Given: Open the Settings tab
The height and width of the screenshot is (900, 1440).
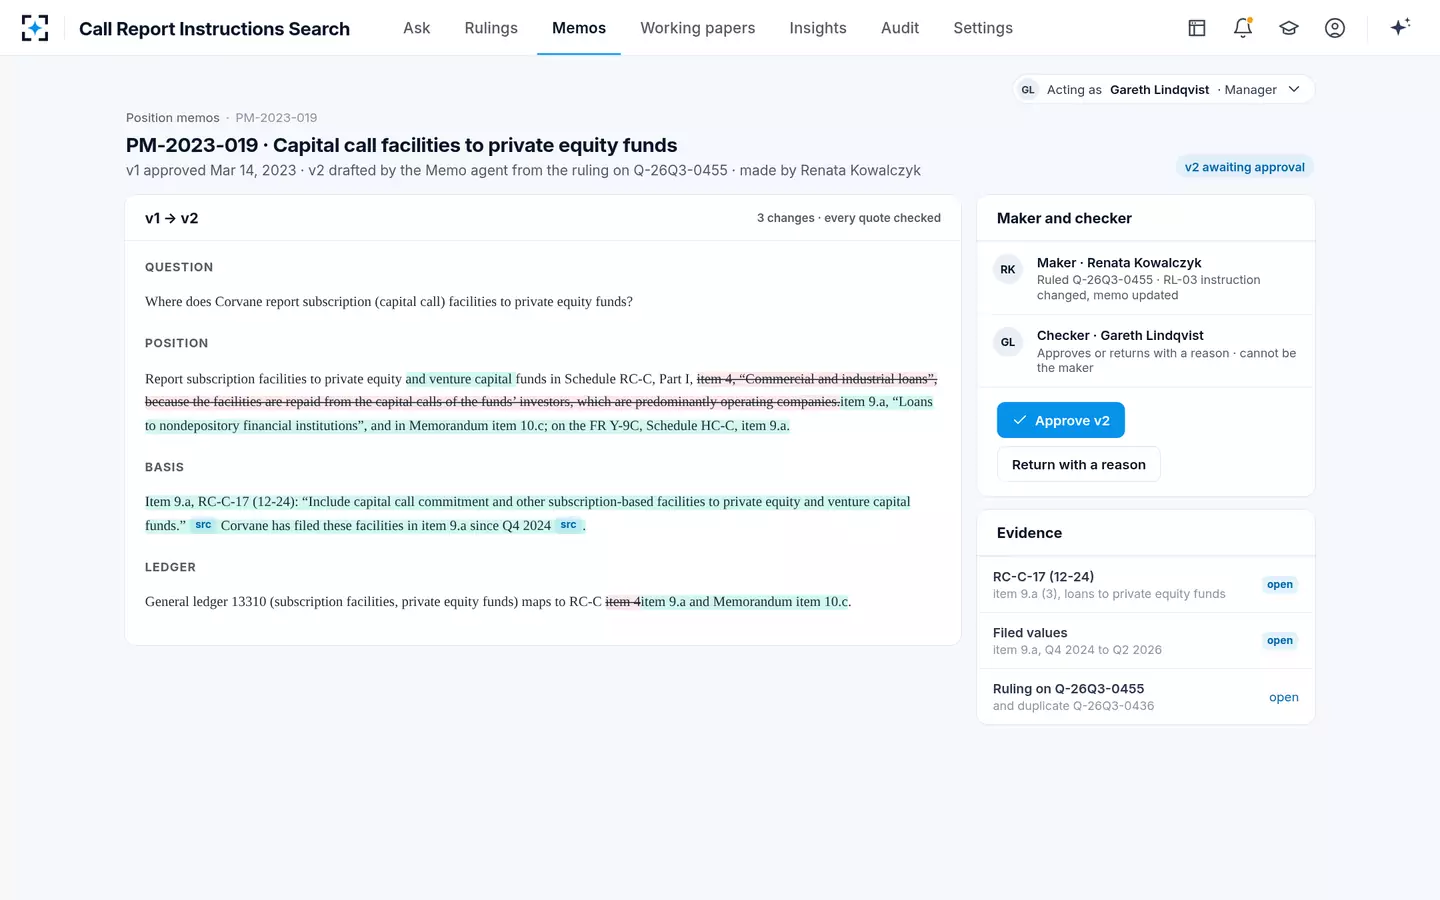Looking at the screenshot, I should (983, 28).
